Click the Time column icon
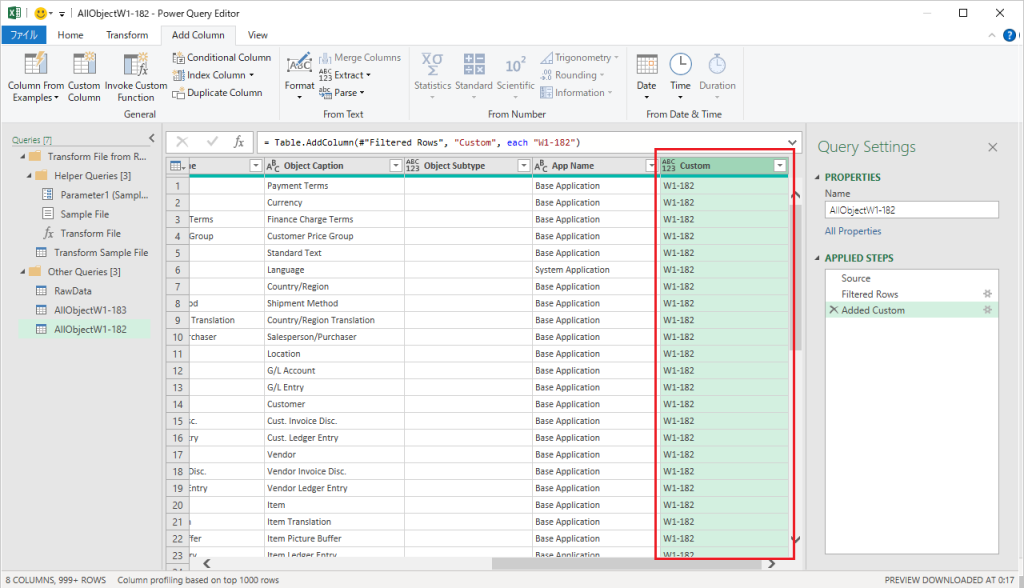The image size is (1024, 588). [x=680, y=77]
